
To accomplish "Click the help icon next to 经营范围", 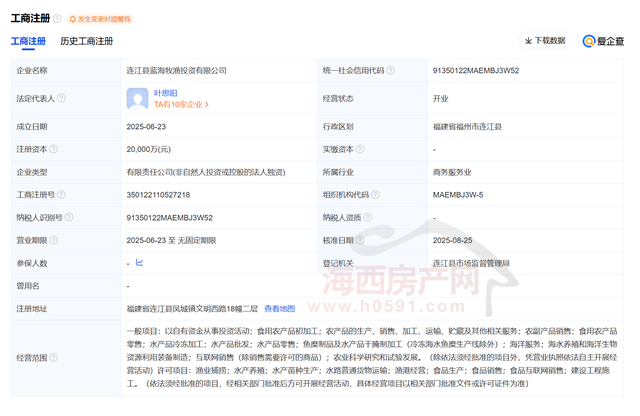I will [53, 357].
